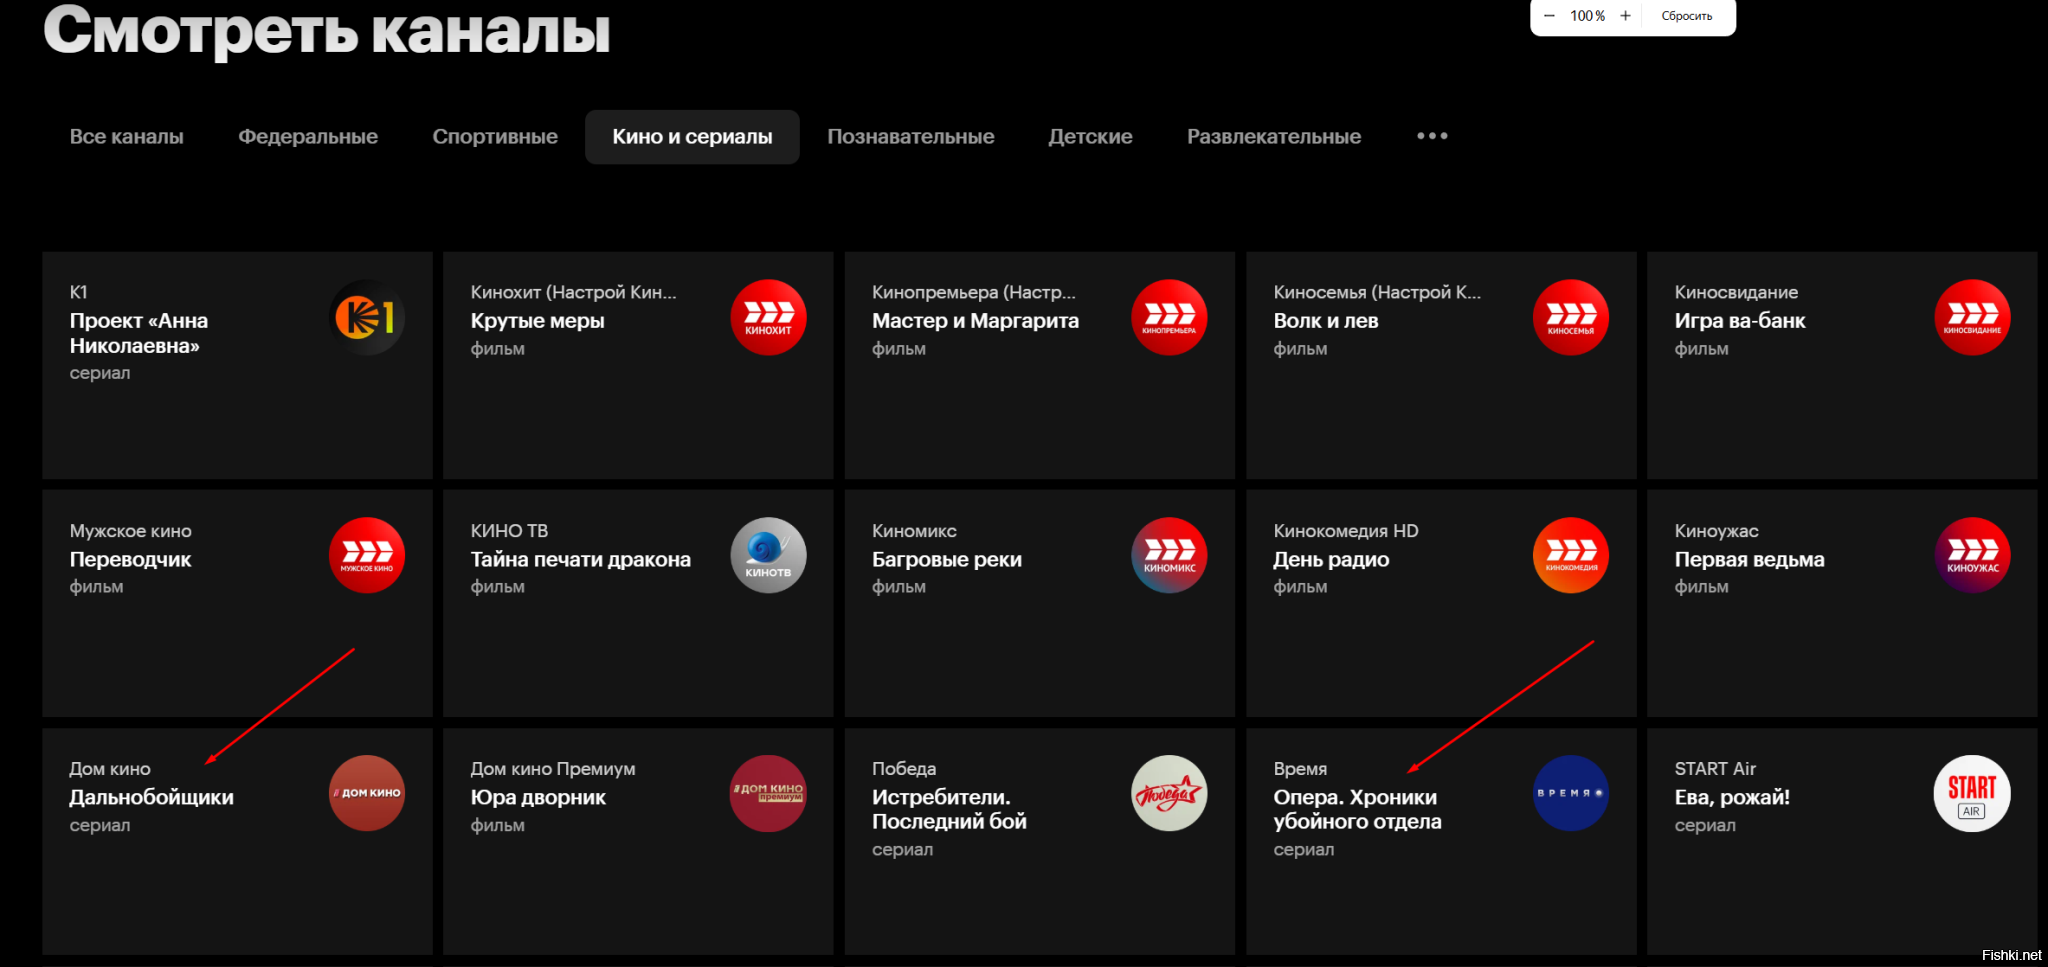Switch to Федеральные tab

(308, 137)
